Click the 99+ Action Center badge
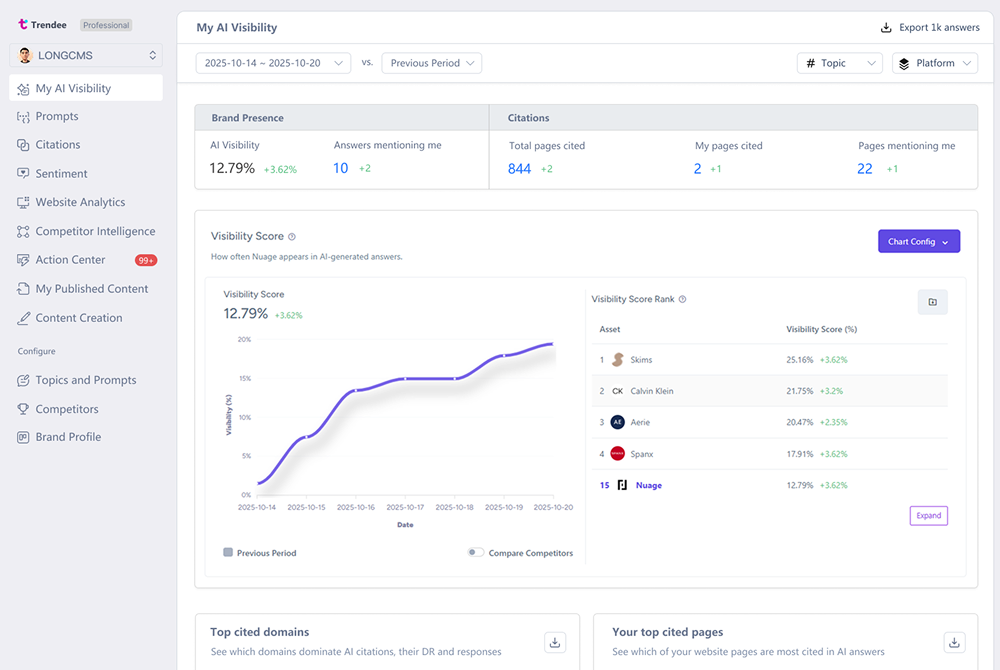 (x=145, y=260)
